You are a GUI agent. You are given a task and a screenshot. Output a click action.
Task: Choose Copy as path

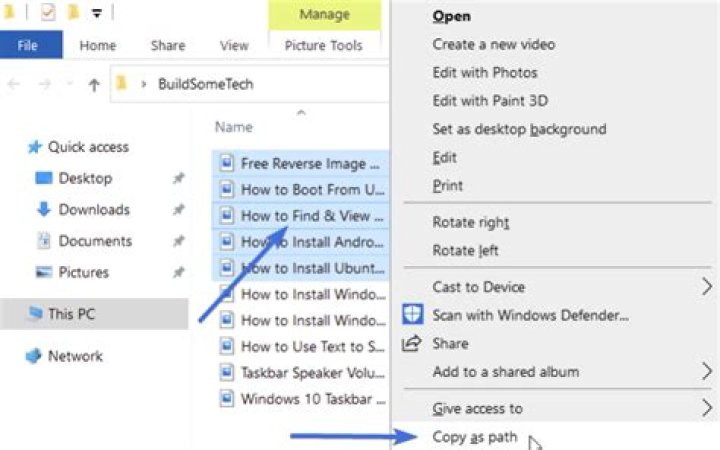tap(475, 437)
